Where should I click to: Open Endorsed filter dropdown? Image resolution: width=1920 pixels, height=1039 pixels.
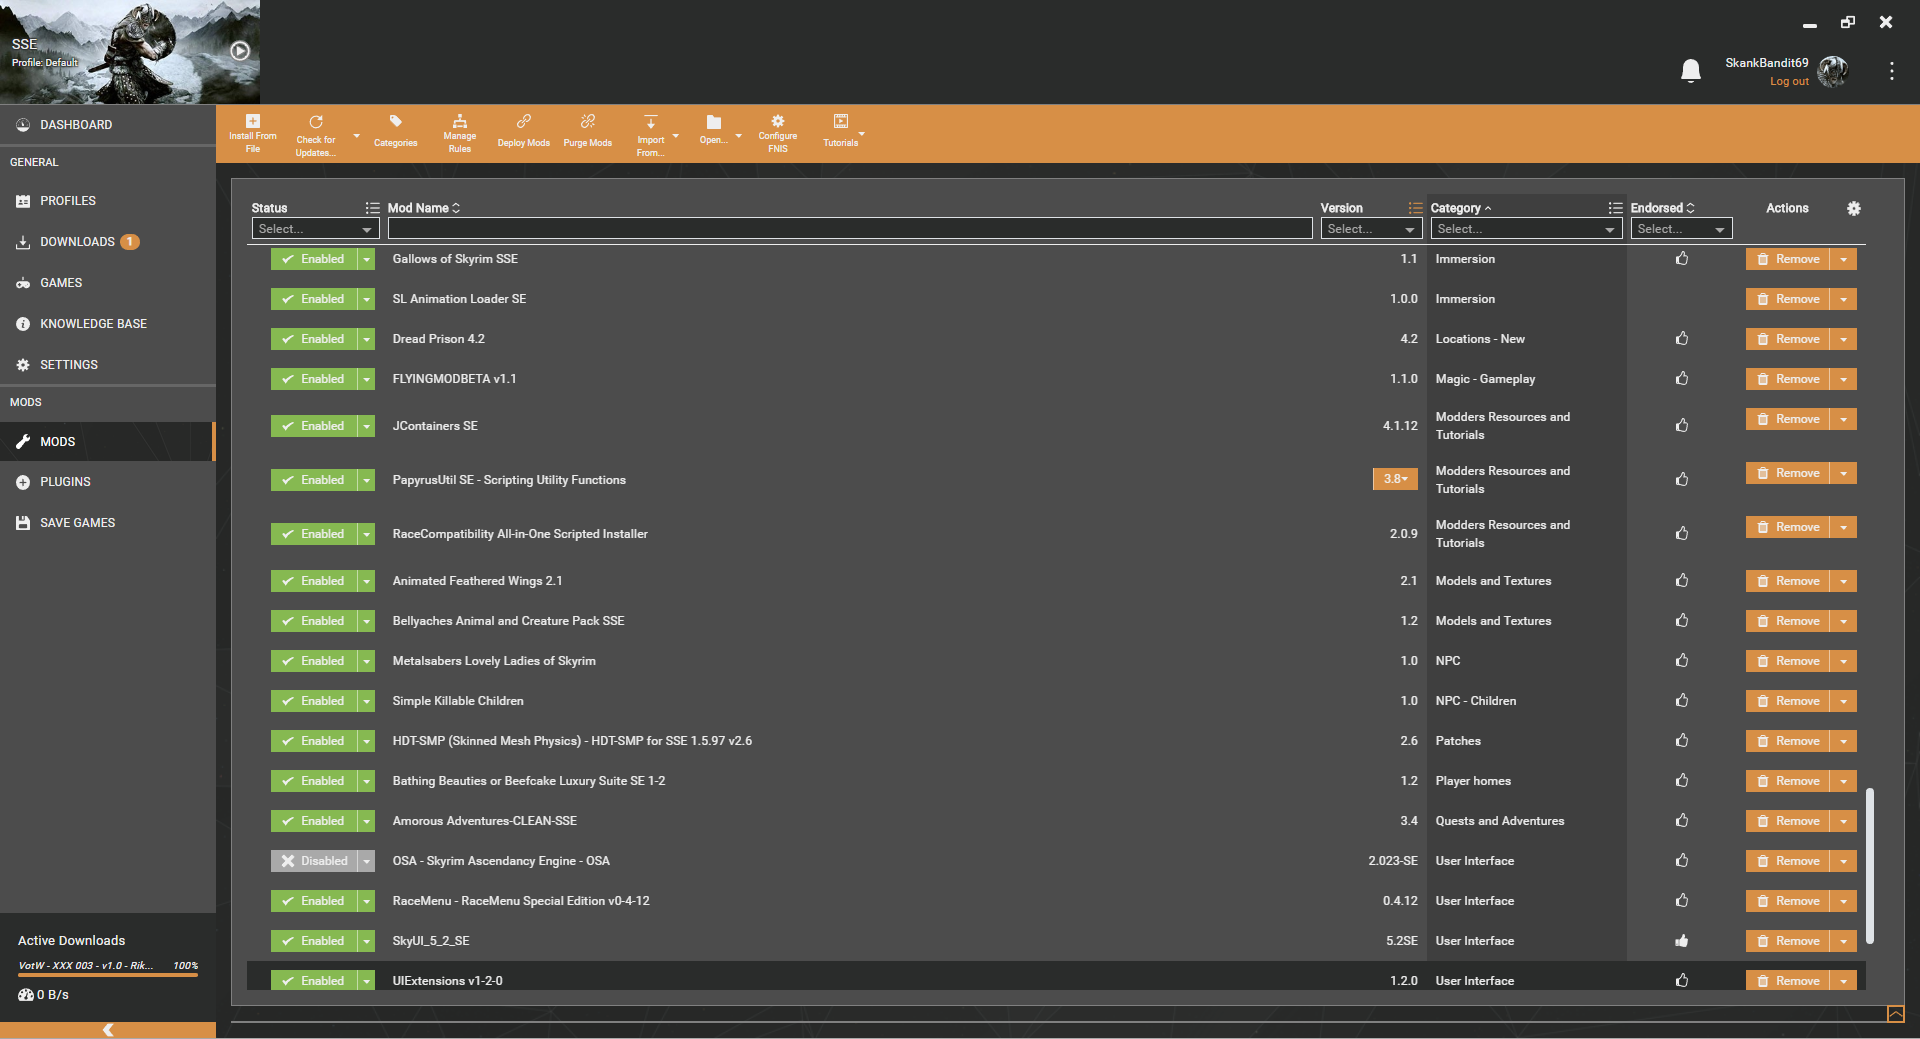(x=1681, y=229)
